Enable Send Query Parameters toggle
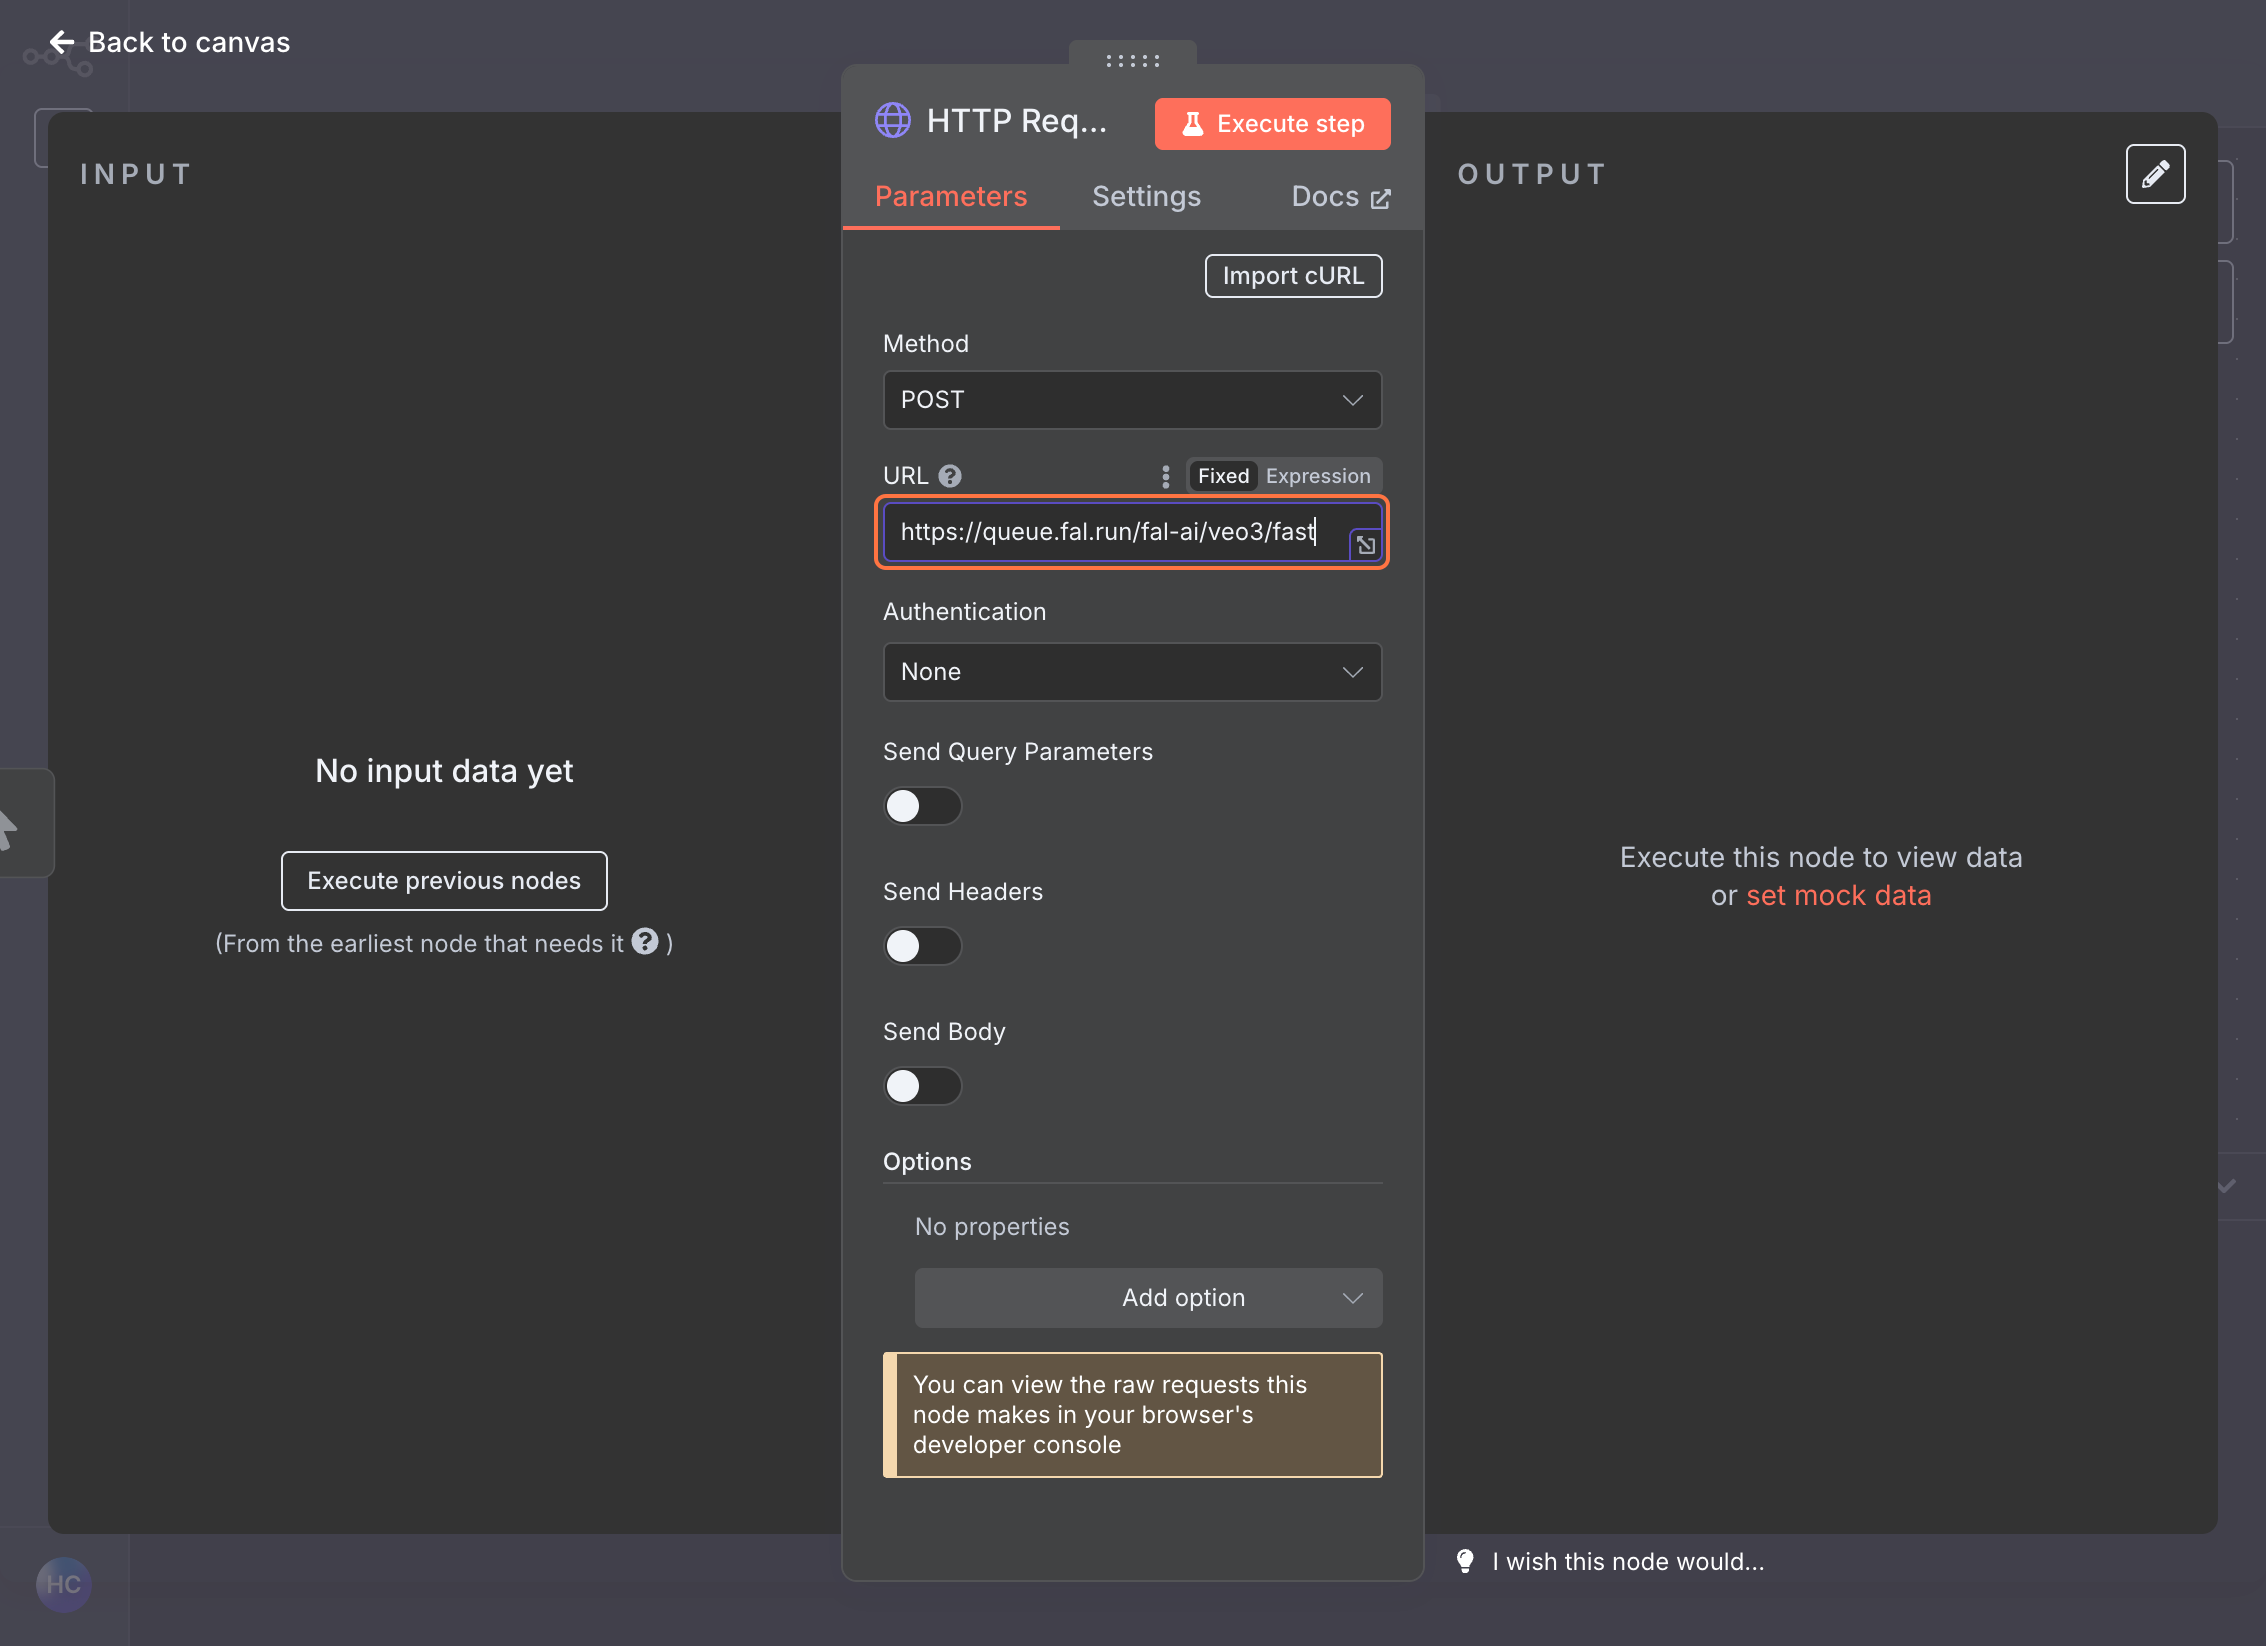This screenshot has width=2266, height=1646. coord(922,806)
